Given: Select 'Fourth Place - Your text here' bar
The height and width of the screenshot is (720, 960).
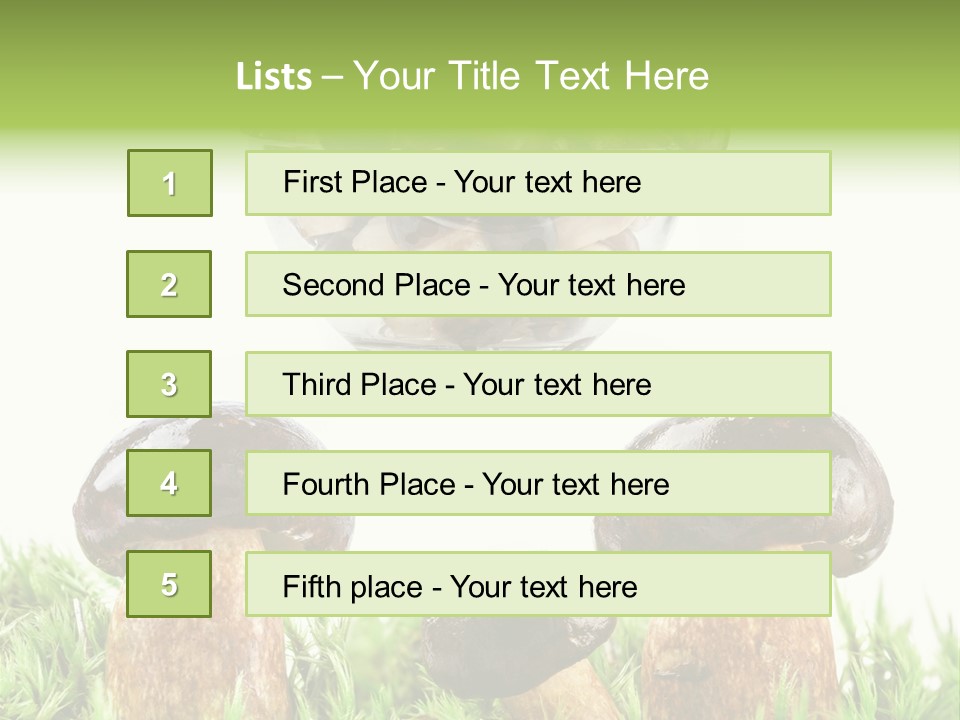Looking at the screenshot, I should (538, 483).
